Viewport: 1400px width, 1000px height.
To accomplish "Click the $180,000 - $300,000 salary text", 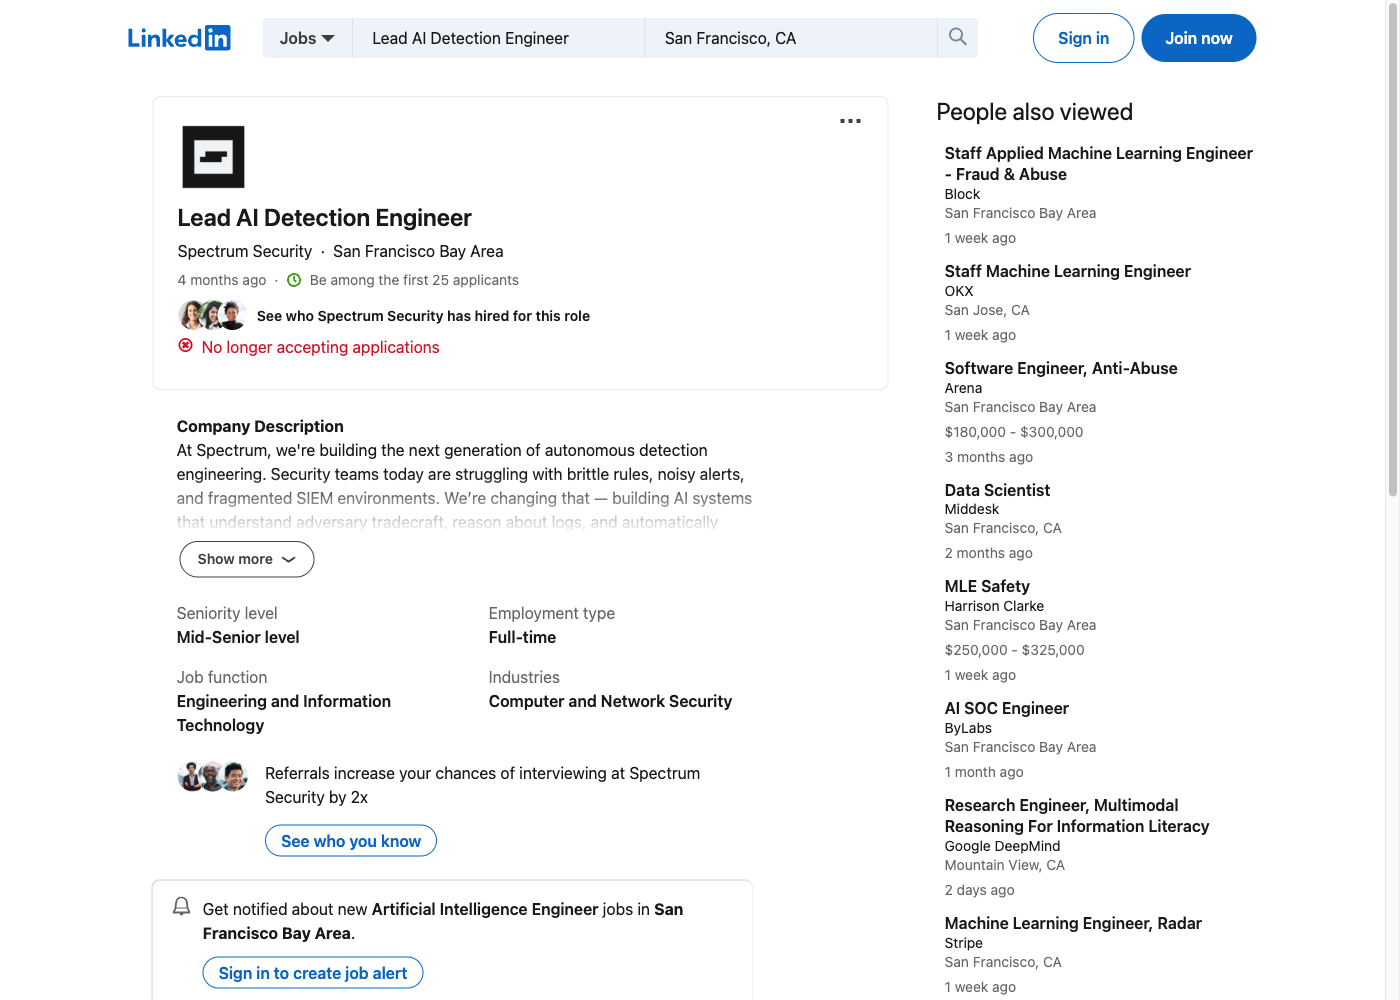I will pos(1014,432).
